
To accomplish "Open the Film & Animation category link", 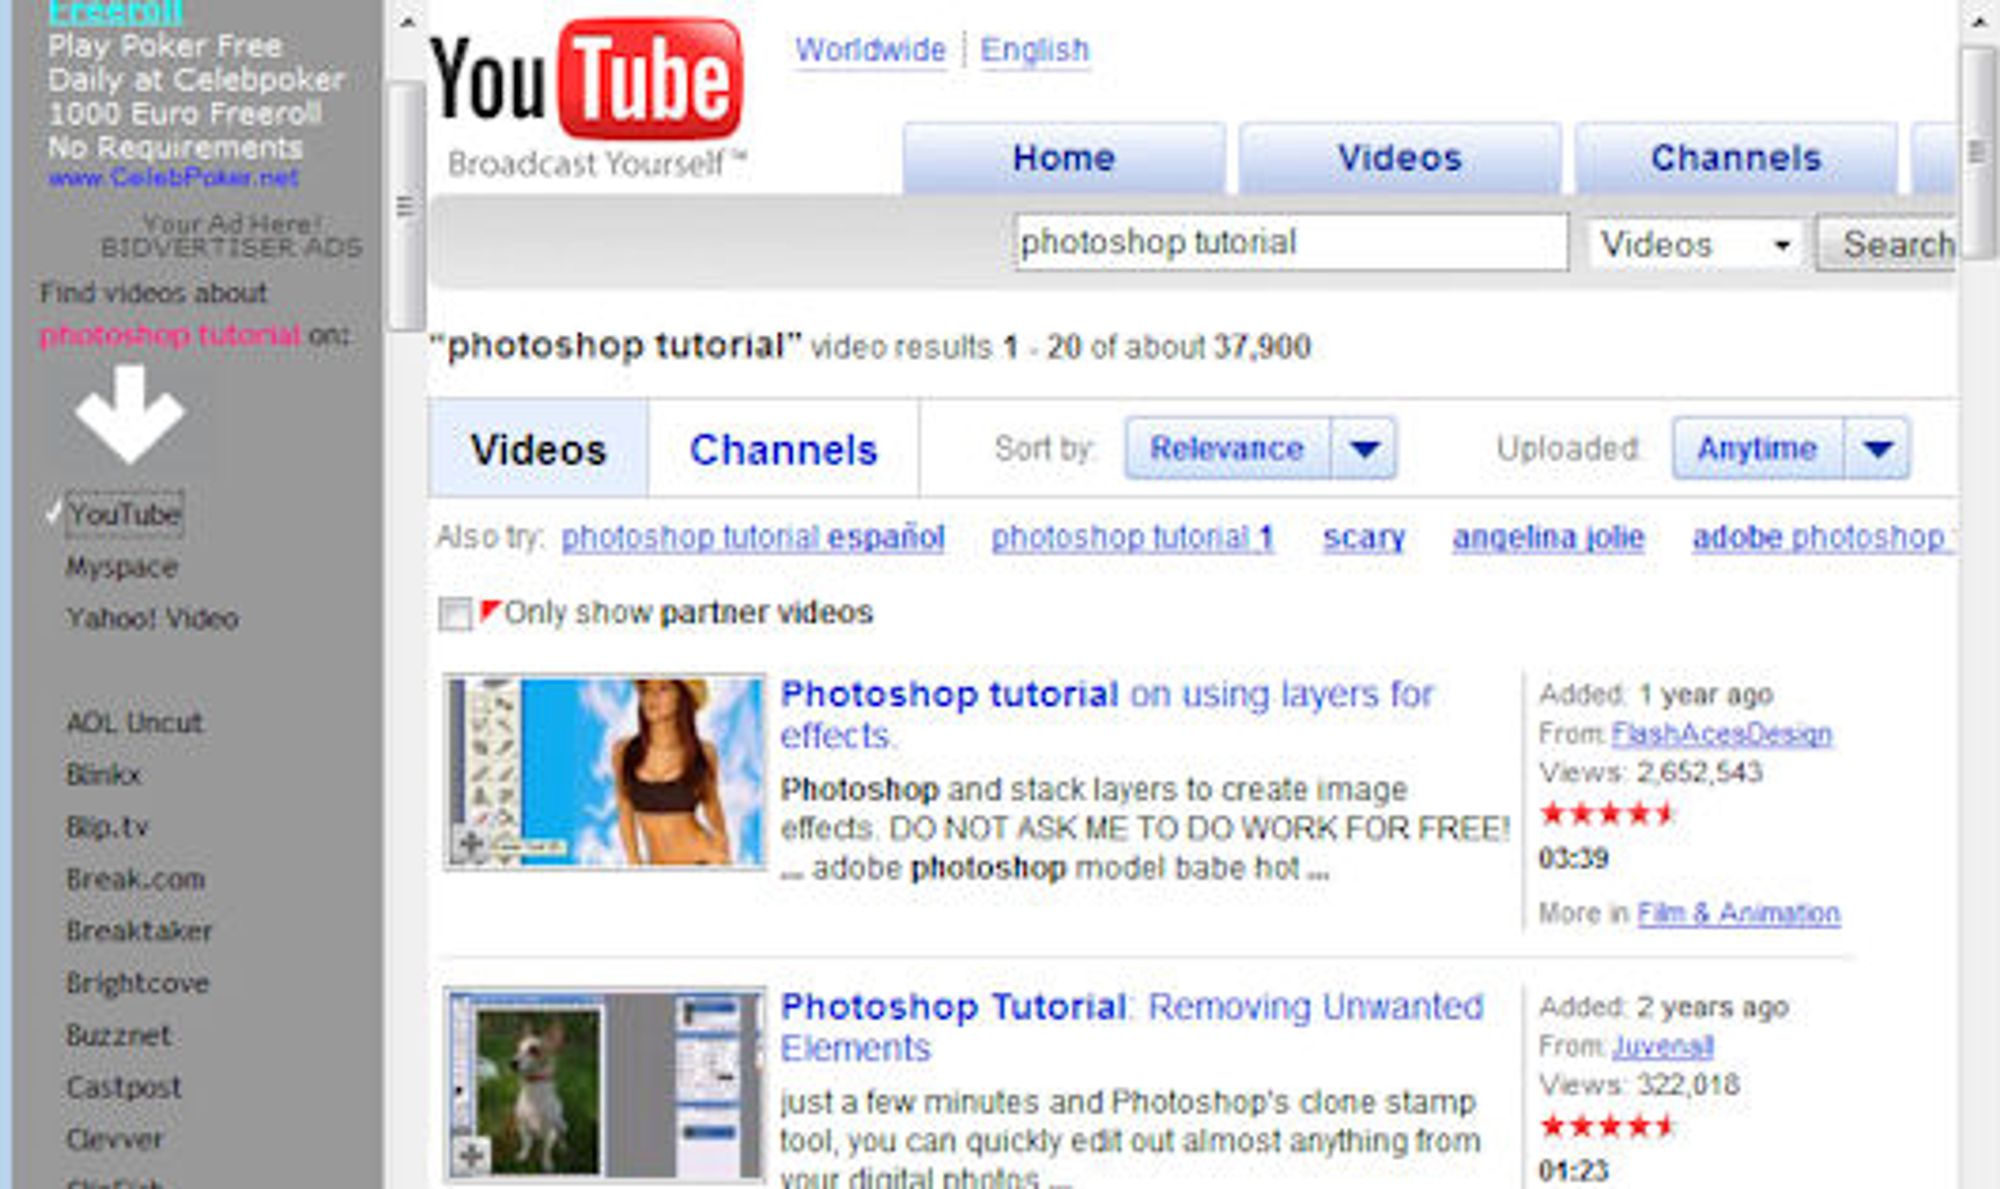I will point(1738,913).
